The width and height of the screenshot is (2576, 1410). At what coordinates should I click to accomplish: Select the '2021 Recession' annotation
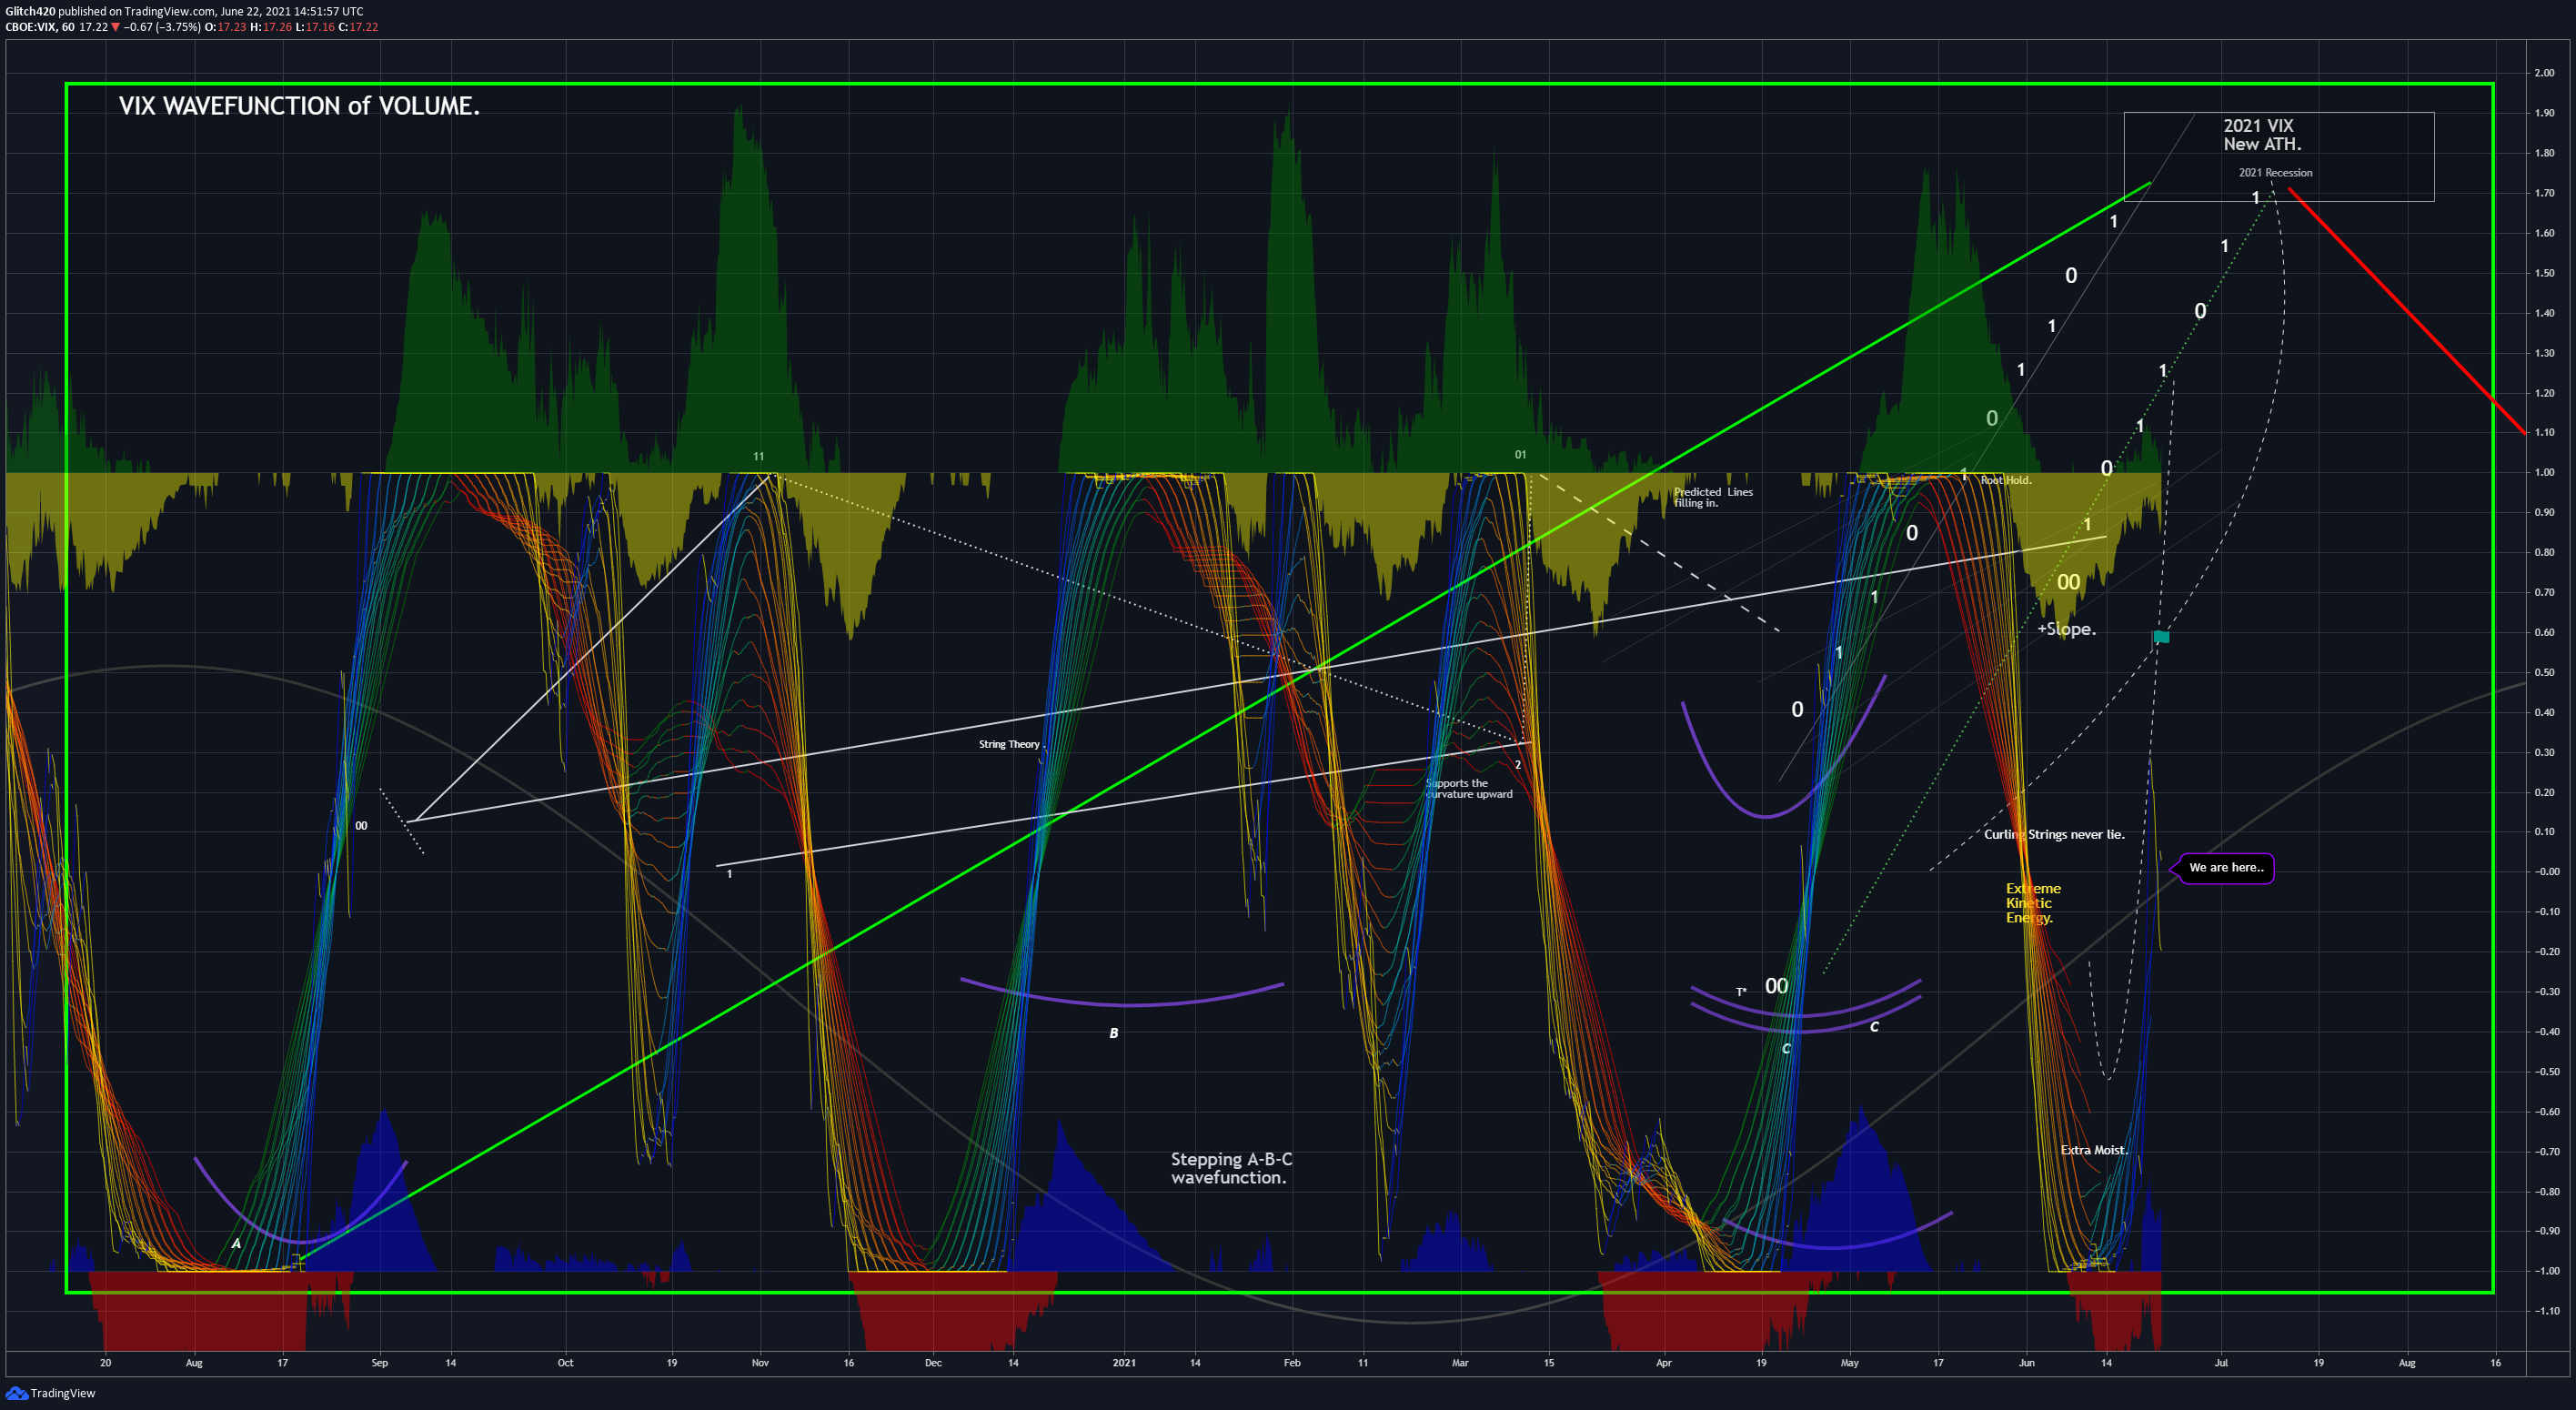[2275, 173]
